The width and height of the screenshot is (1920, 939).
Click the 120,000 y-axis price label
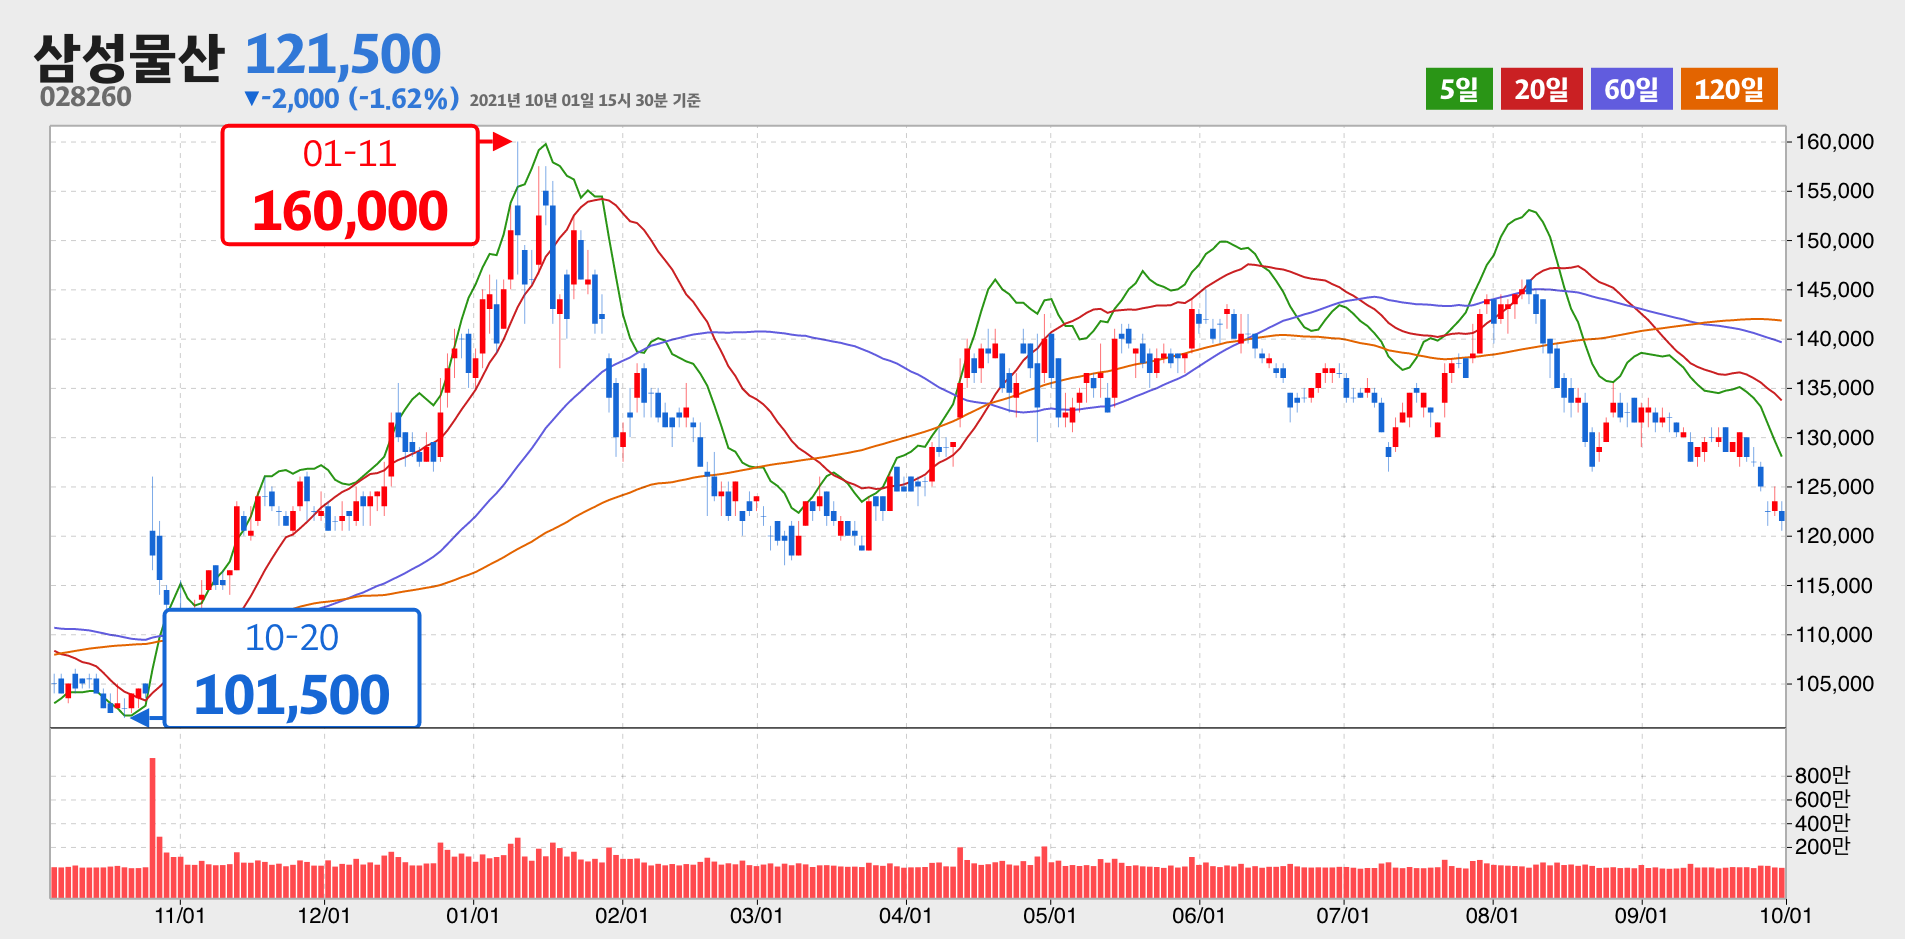(x=1834, y=536)
